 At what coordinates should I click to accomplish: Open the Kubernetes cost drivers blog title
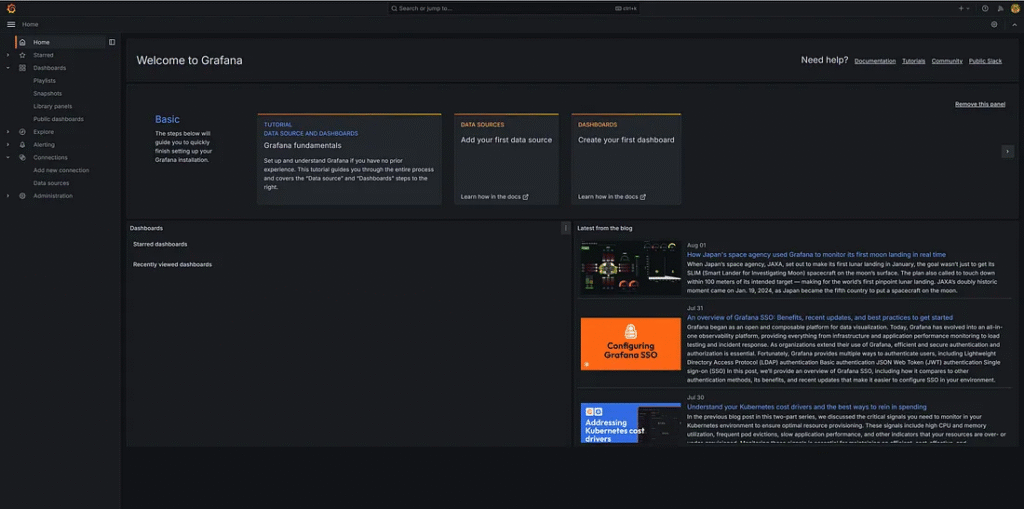pyautogui.click(x=807, y=407)
